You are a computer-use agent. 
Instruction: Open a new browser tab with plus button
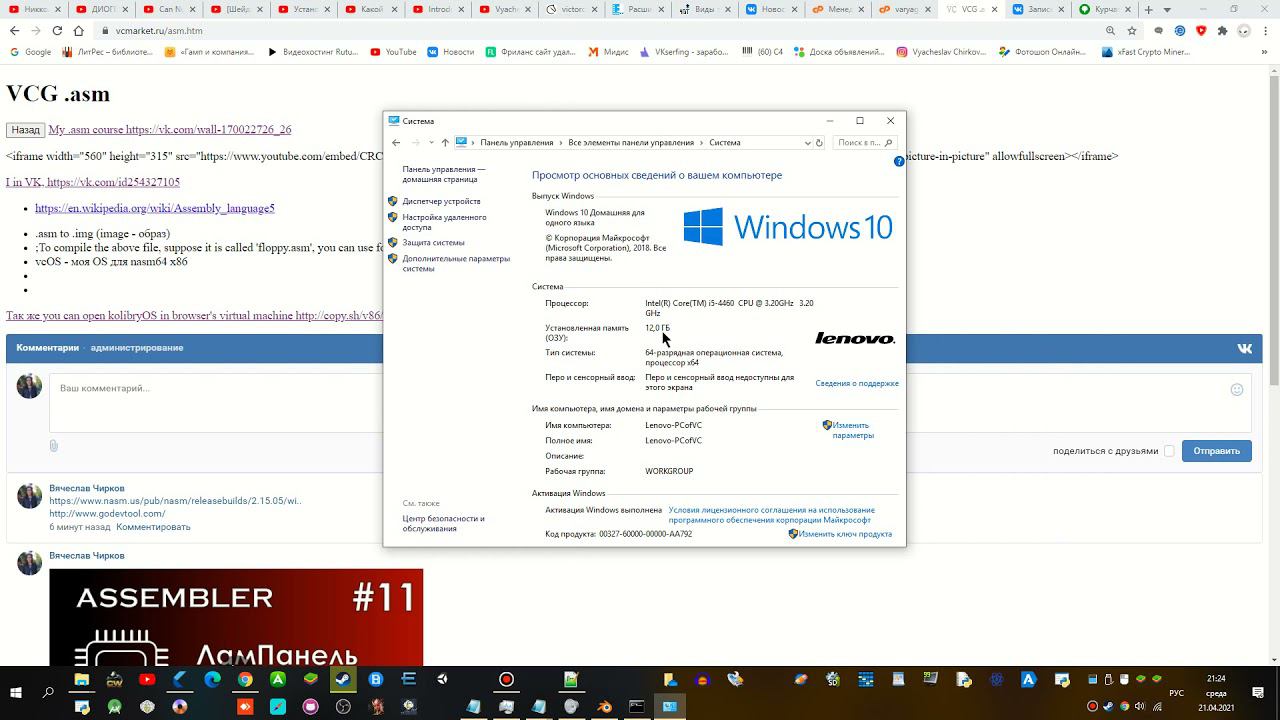(x=1149, y=10)
